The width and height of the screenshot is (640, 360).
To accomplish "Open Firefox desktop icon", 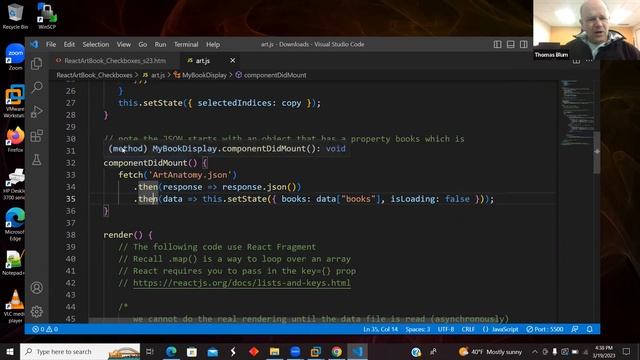I will click(15, 140).
